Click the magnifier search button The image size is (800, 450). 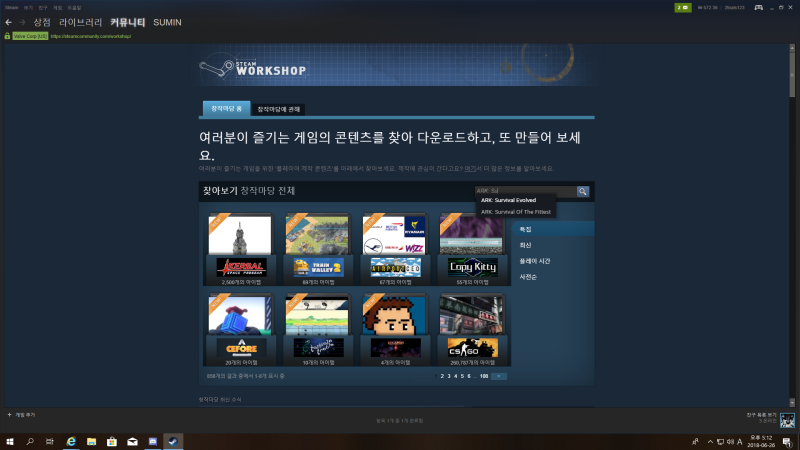tap(583, 191)
